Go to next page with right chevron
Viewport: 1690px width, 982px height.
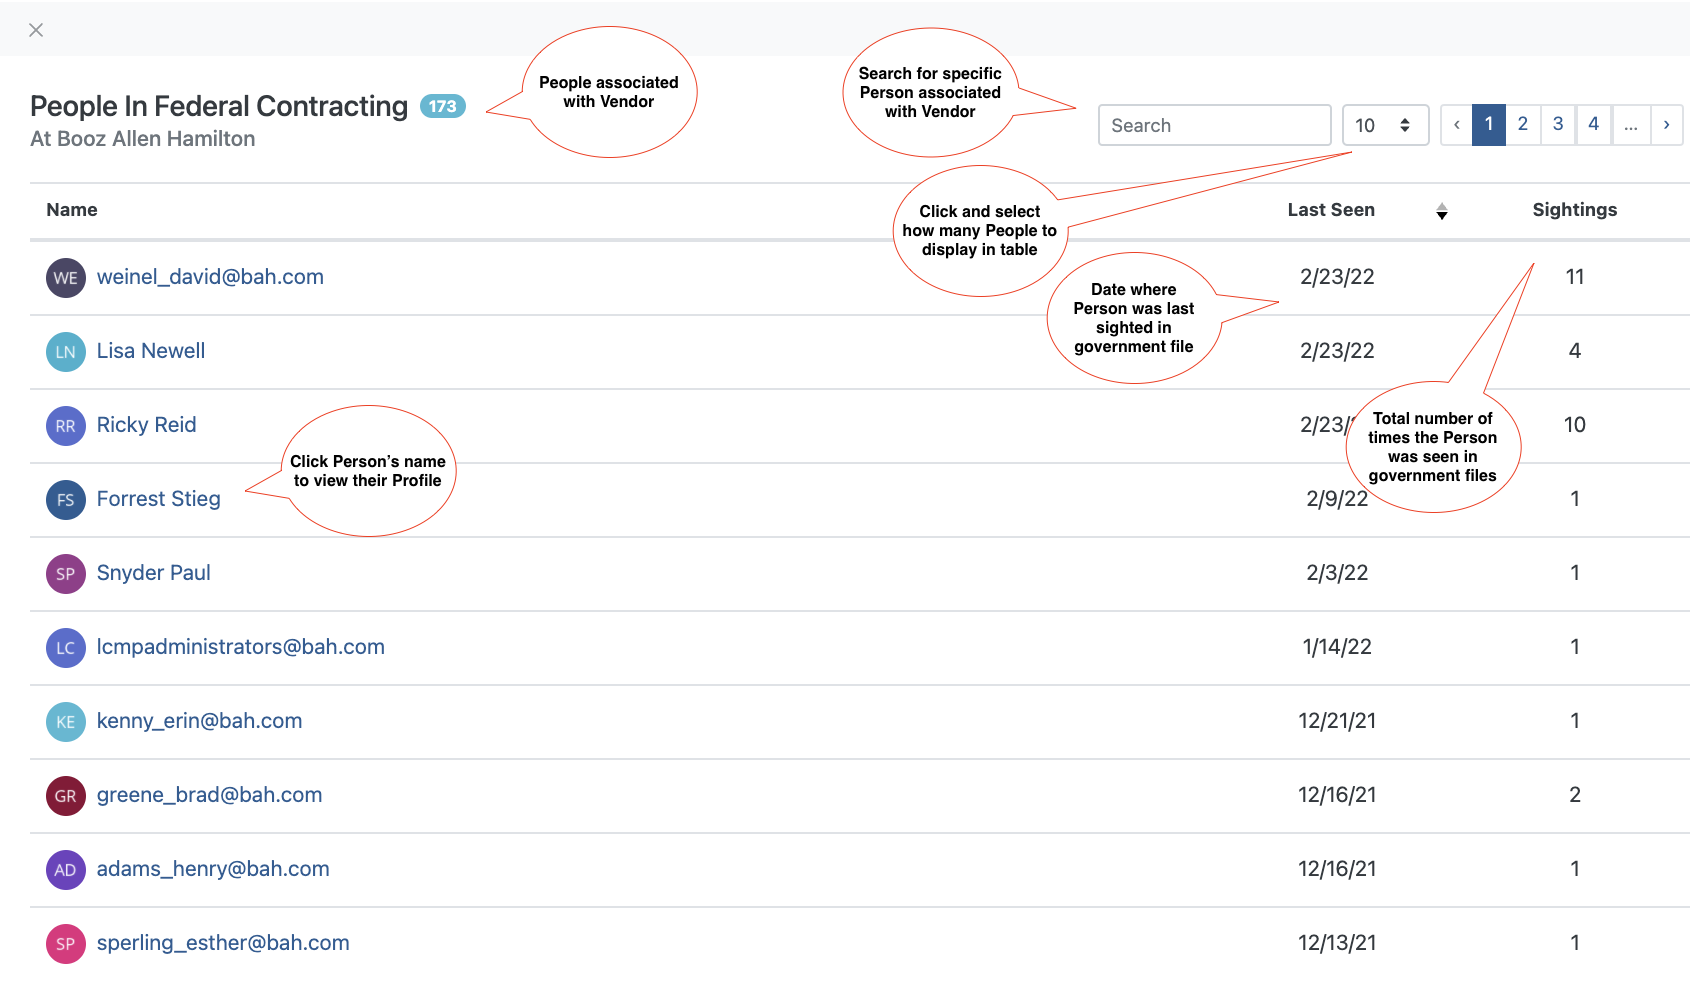[x=1666, y=125]
